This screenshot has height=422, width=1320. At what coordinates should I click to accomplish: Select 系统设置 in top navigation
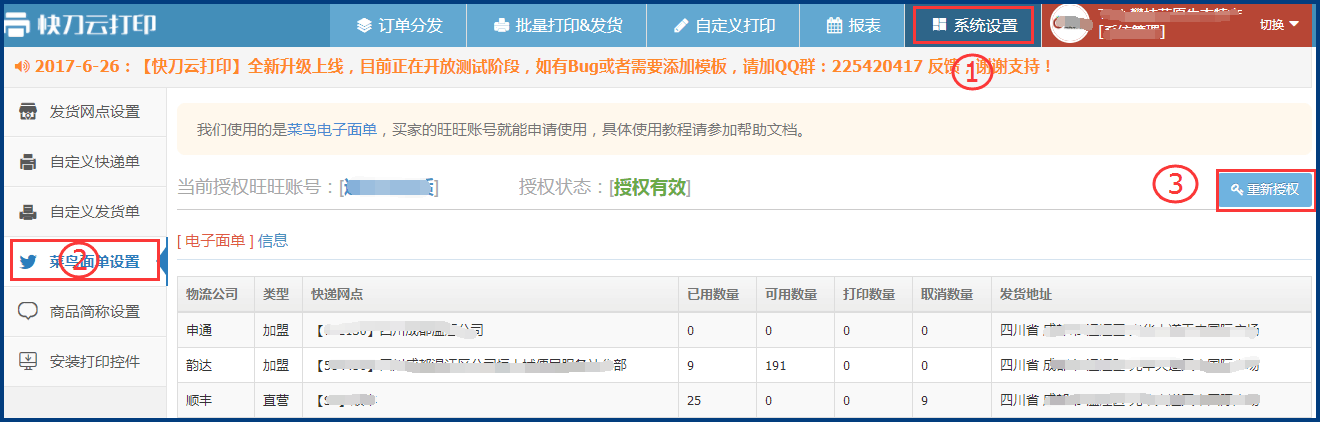click(x=974, y=25)
